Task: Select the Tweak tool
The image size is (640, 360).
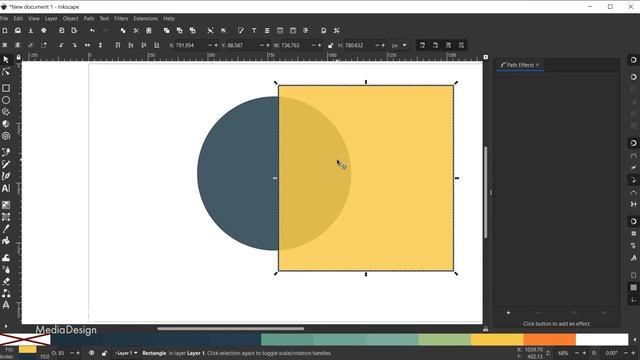Action: 6,258
